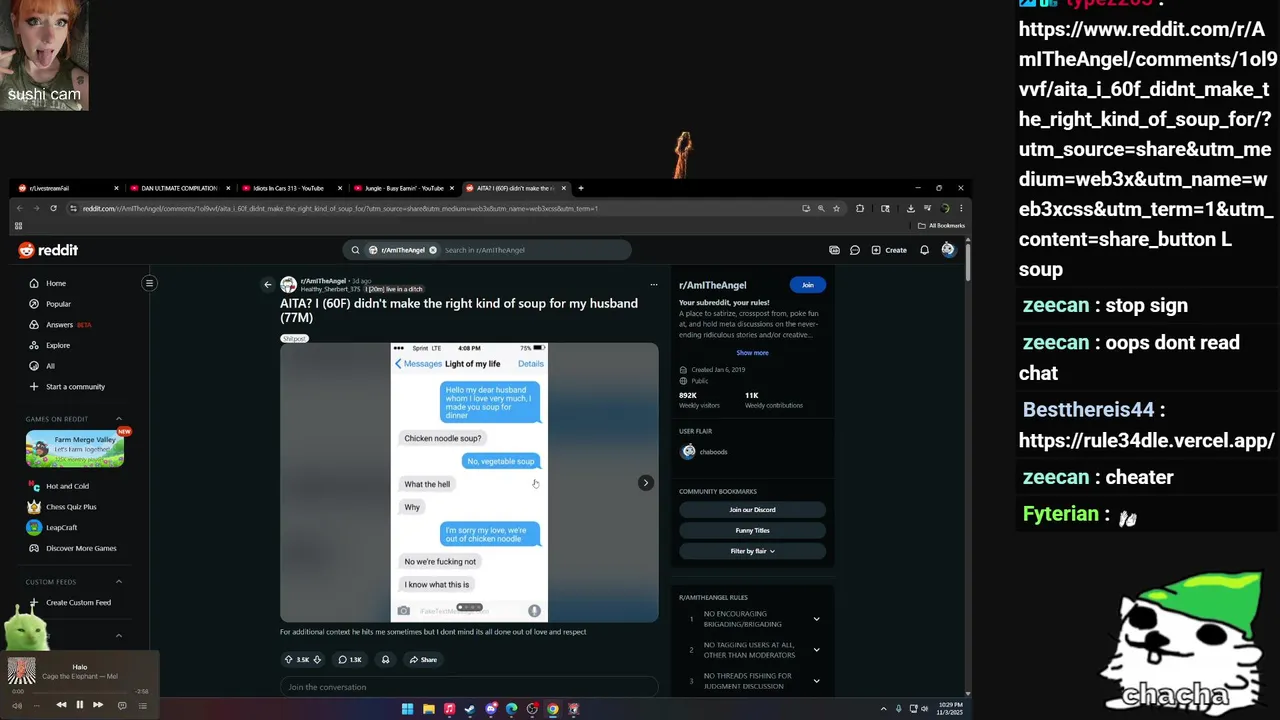1280x720 pixels.
Task: Click Create Custom Feed
Action: [x=78, y=603]
